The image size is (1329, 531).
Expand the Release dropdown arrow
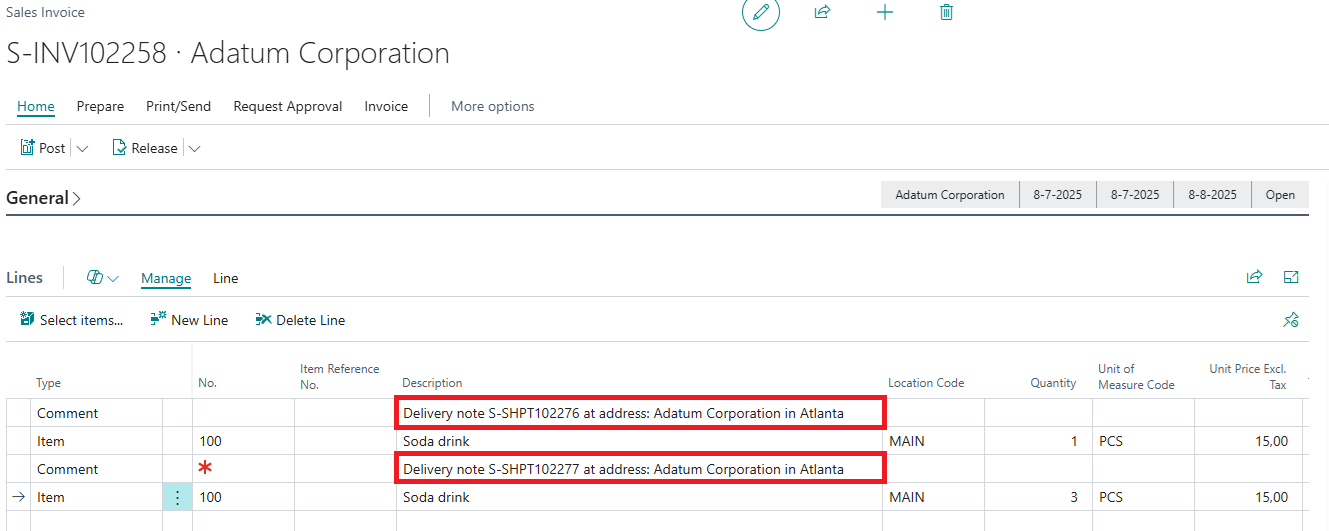tap(194, 148)
